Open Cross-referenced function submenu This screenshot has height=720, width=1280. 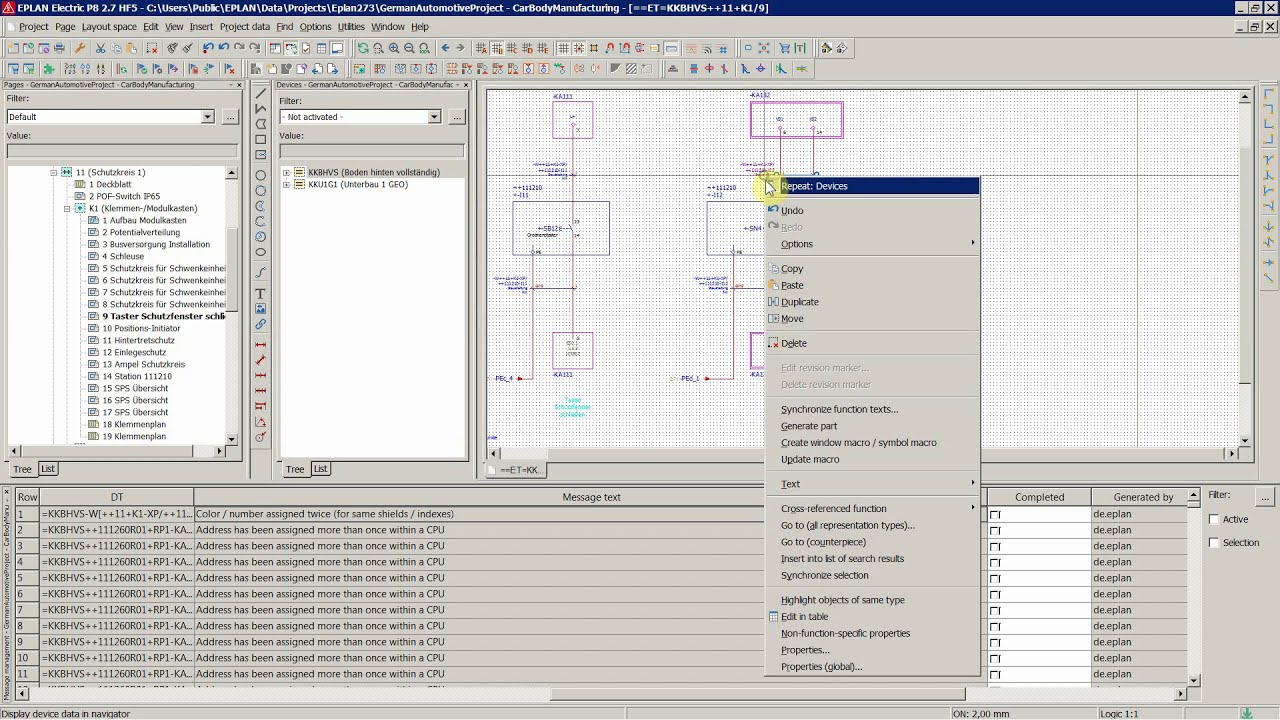(872, 508)
